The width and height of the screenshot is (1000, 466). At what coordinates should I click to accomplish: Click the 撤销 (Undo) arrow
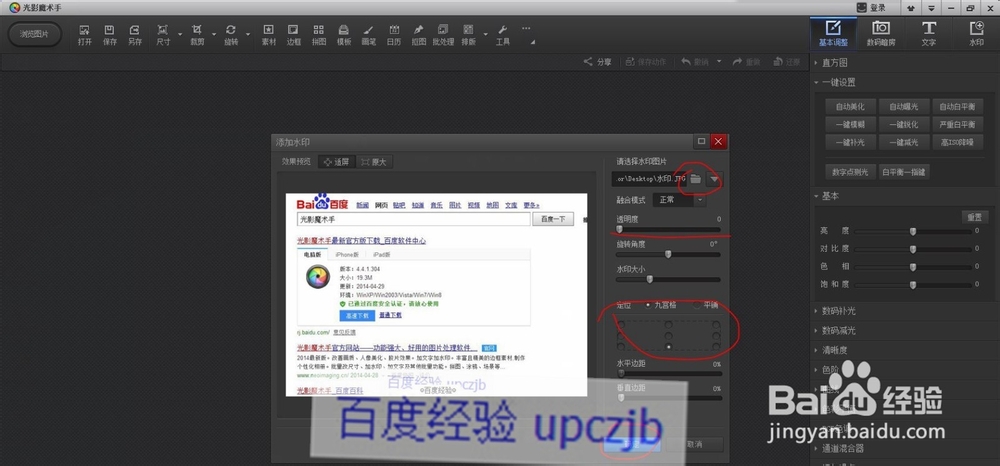point(686,62)
